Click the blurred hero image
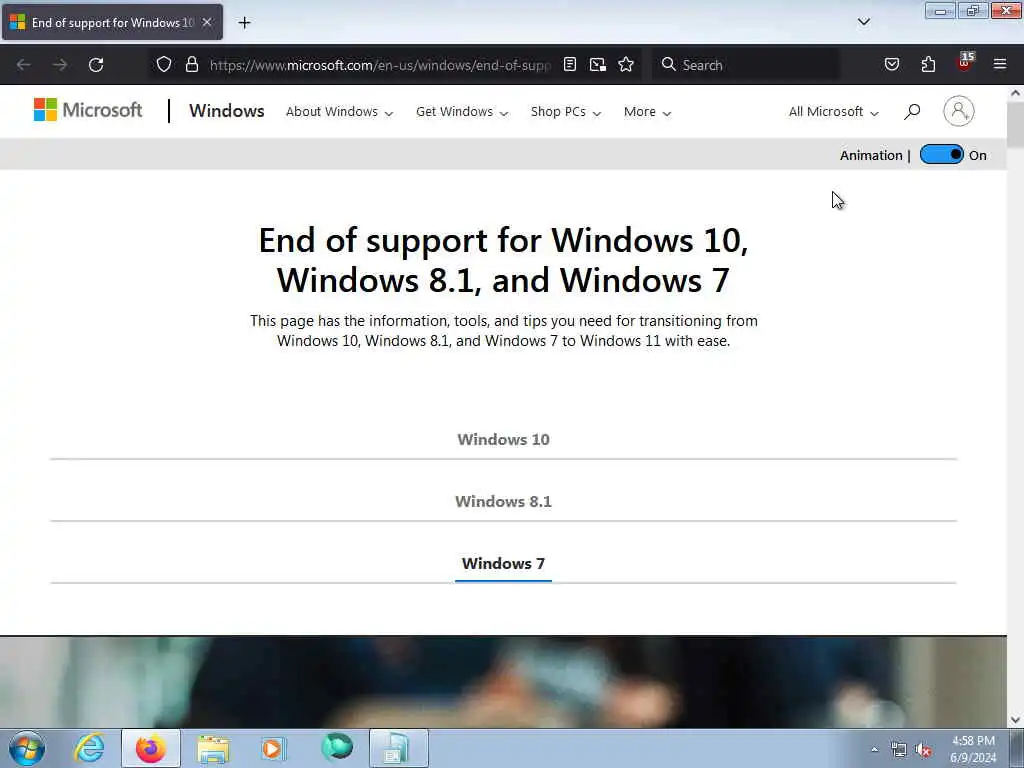Viewport: 1024px width, 768px height. tap(504, 681)
